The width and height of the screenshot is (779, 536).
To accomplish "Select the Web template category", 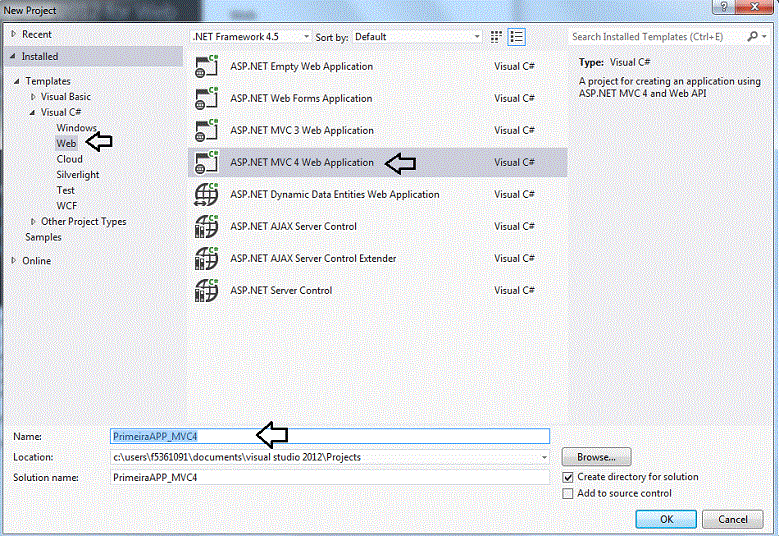I will coord(66,144).
